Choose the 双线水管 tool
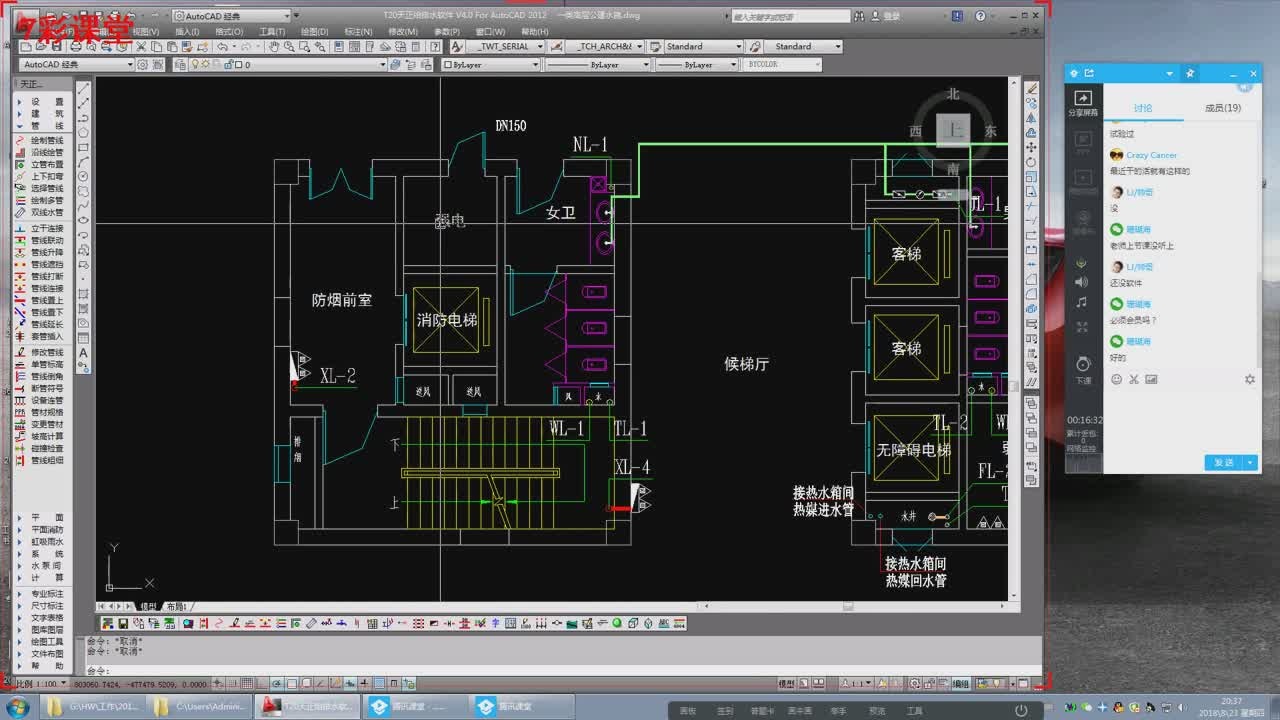 [x=40, y=213]
